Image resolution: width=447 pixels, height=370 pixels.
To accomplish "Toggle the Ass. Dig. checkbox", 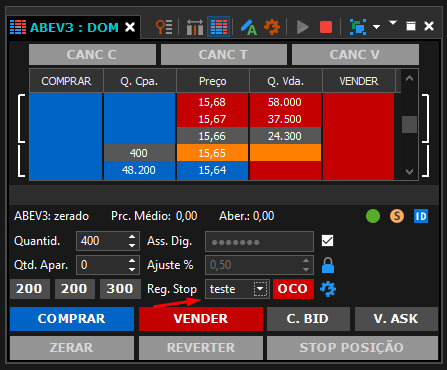I will coord(327,241).
